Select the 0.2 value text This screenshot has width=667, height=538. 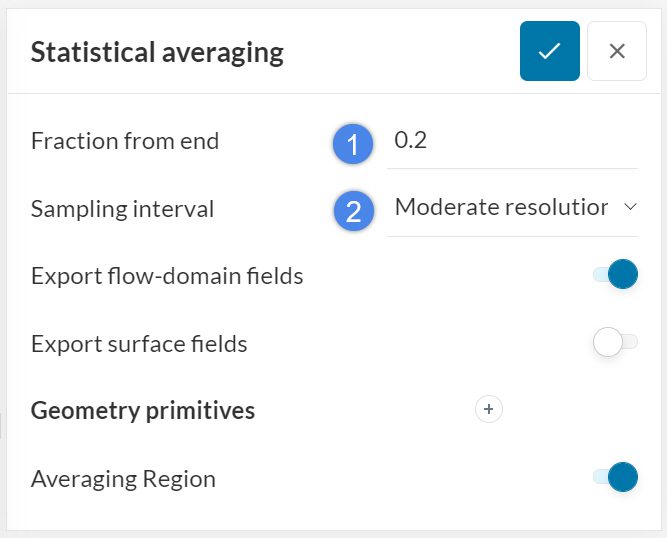pos(411,140)
